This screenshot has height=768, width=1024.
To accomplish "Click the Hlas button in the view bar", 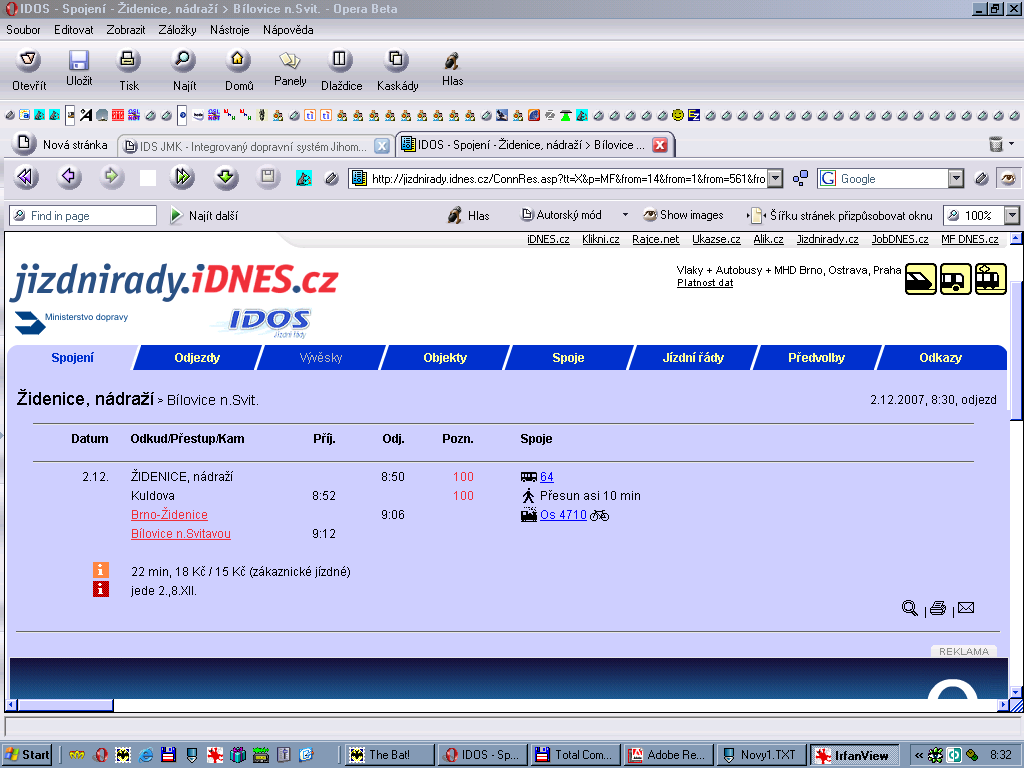I will [x=468, y=216].
